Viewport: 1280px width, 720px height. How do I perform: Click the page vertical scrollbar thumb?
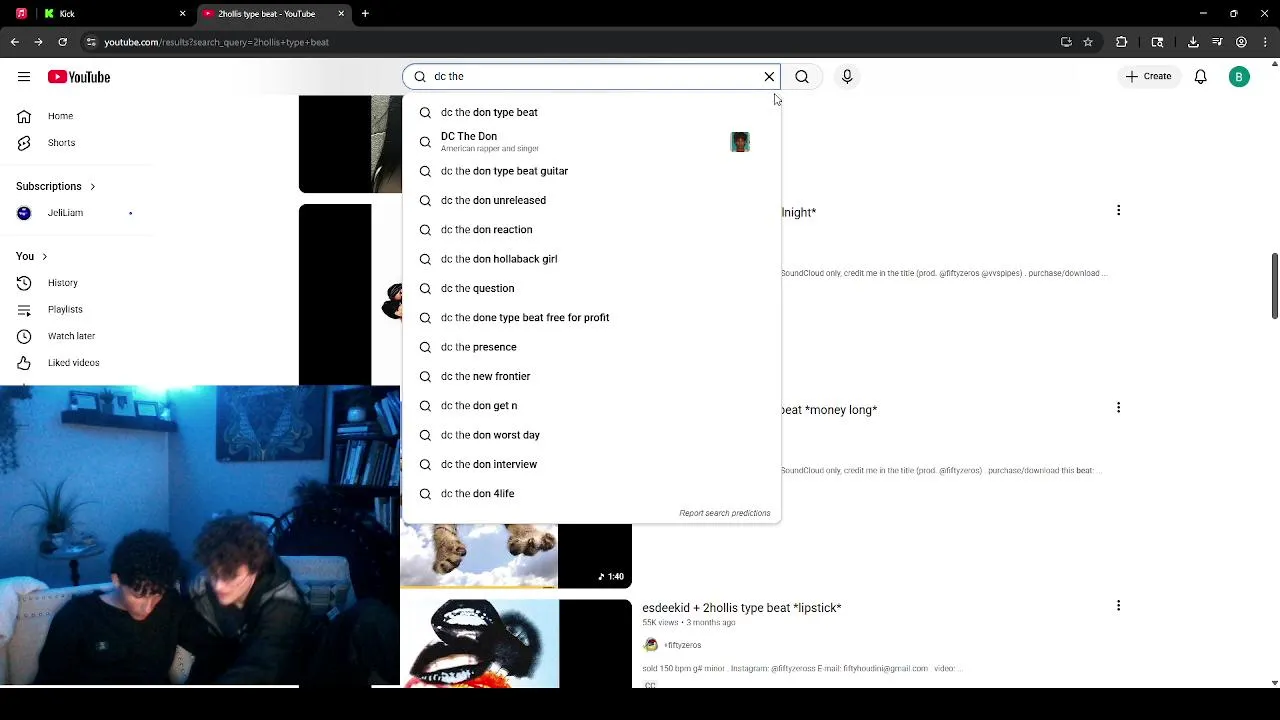click(x=1274, y=287)
